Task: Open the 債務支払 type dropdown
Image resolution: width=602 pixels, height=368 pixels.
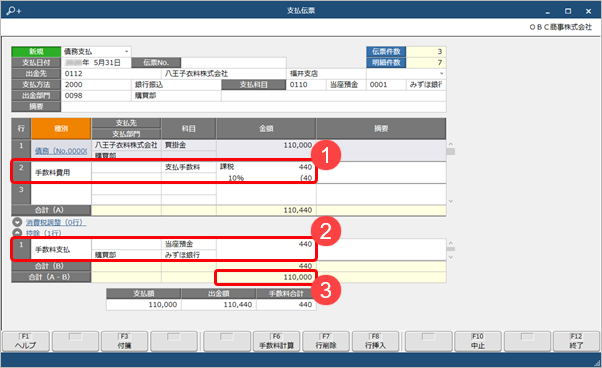Action: 126,51
